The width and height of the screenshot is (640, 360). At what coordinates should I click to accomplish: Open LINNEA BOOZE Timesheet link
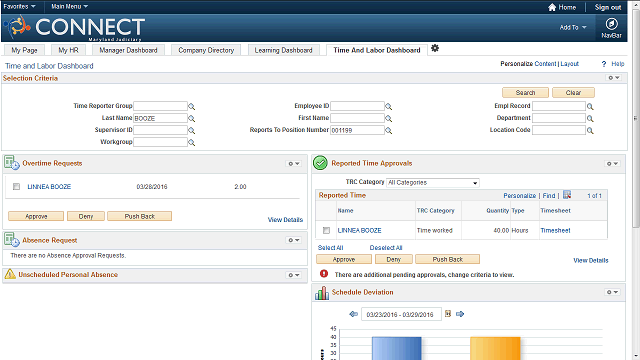point(555,231)
